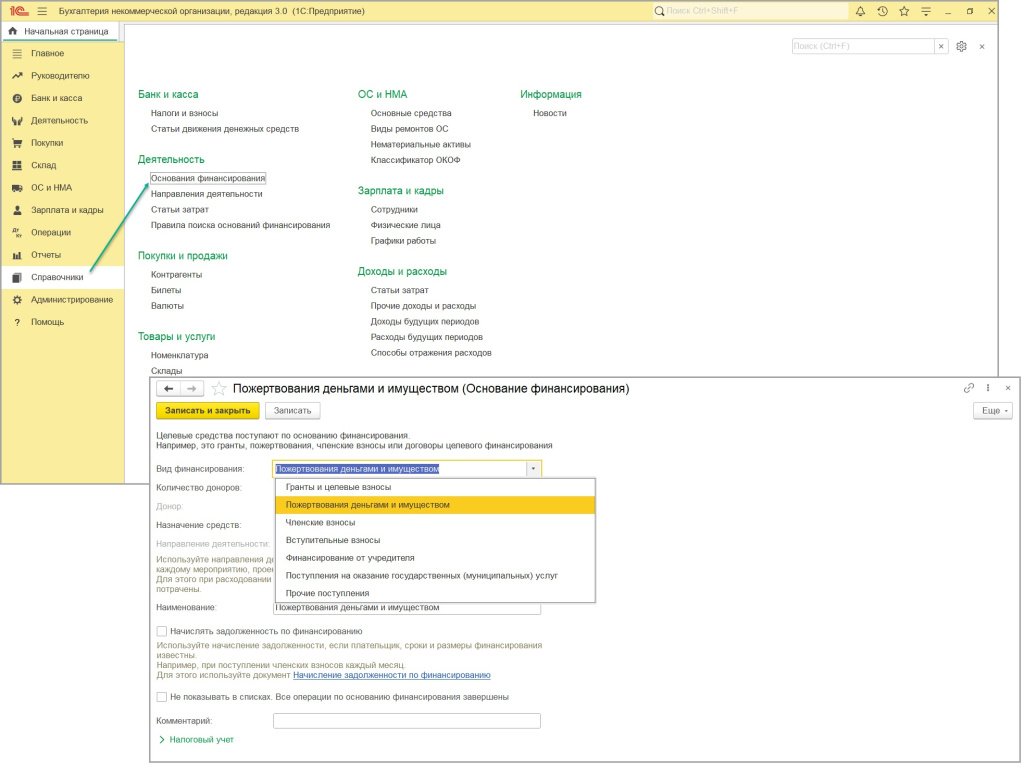The height and width of the screenshot is (768, 1024).
Task: Click into the Комментарий text field
Action: point(406,720)
